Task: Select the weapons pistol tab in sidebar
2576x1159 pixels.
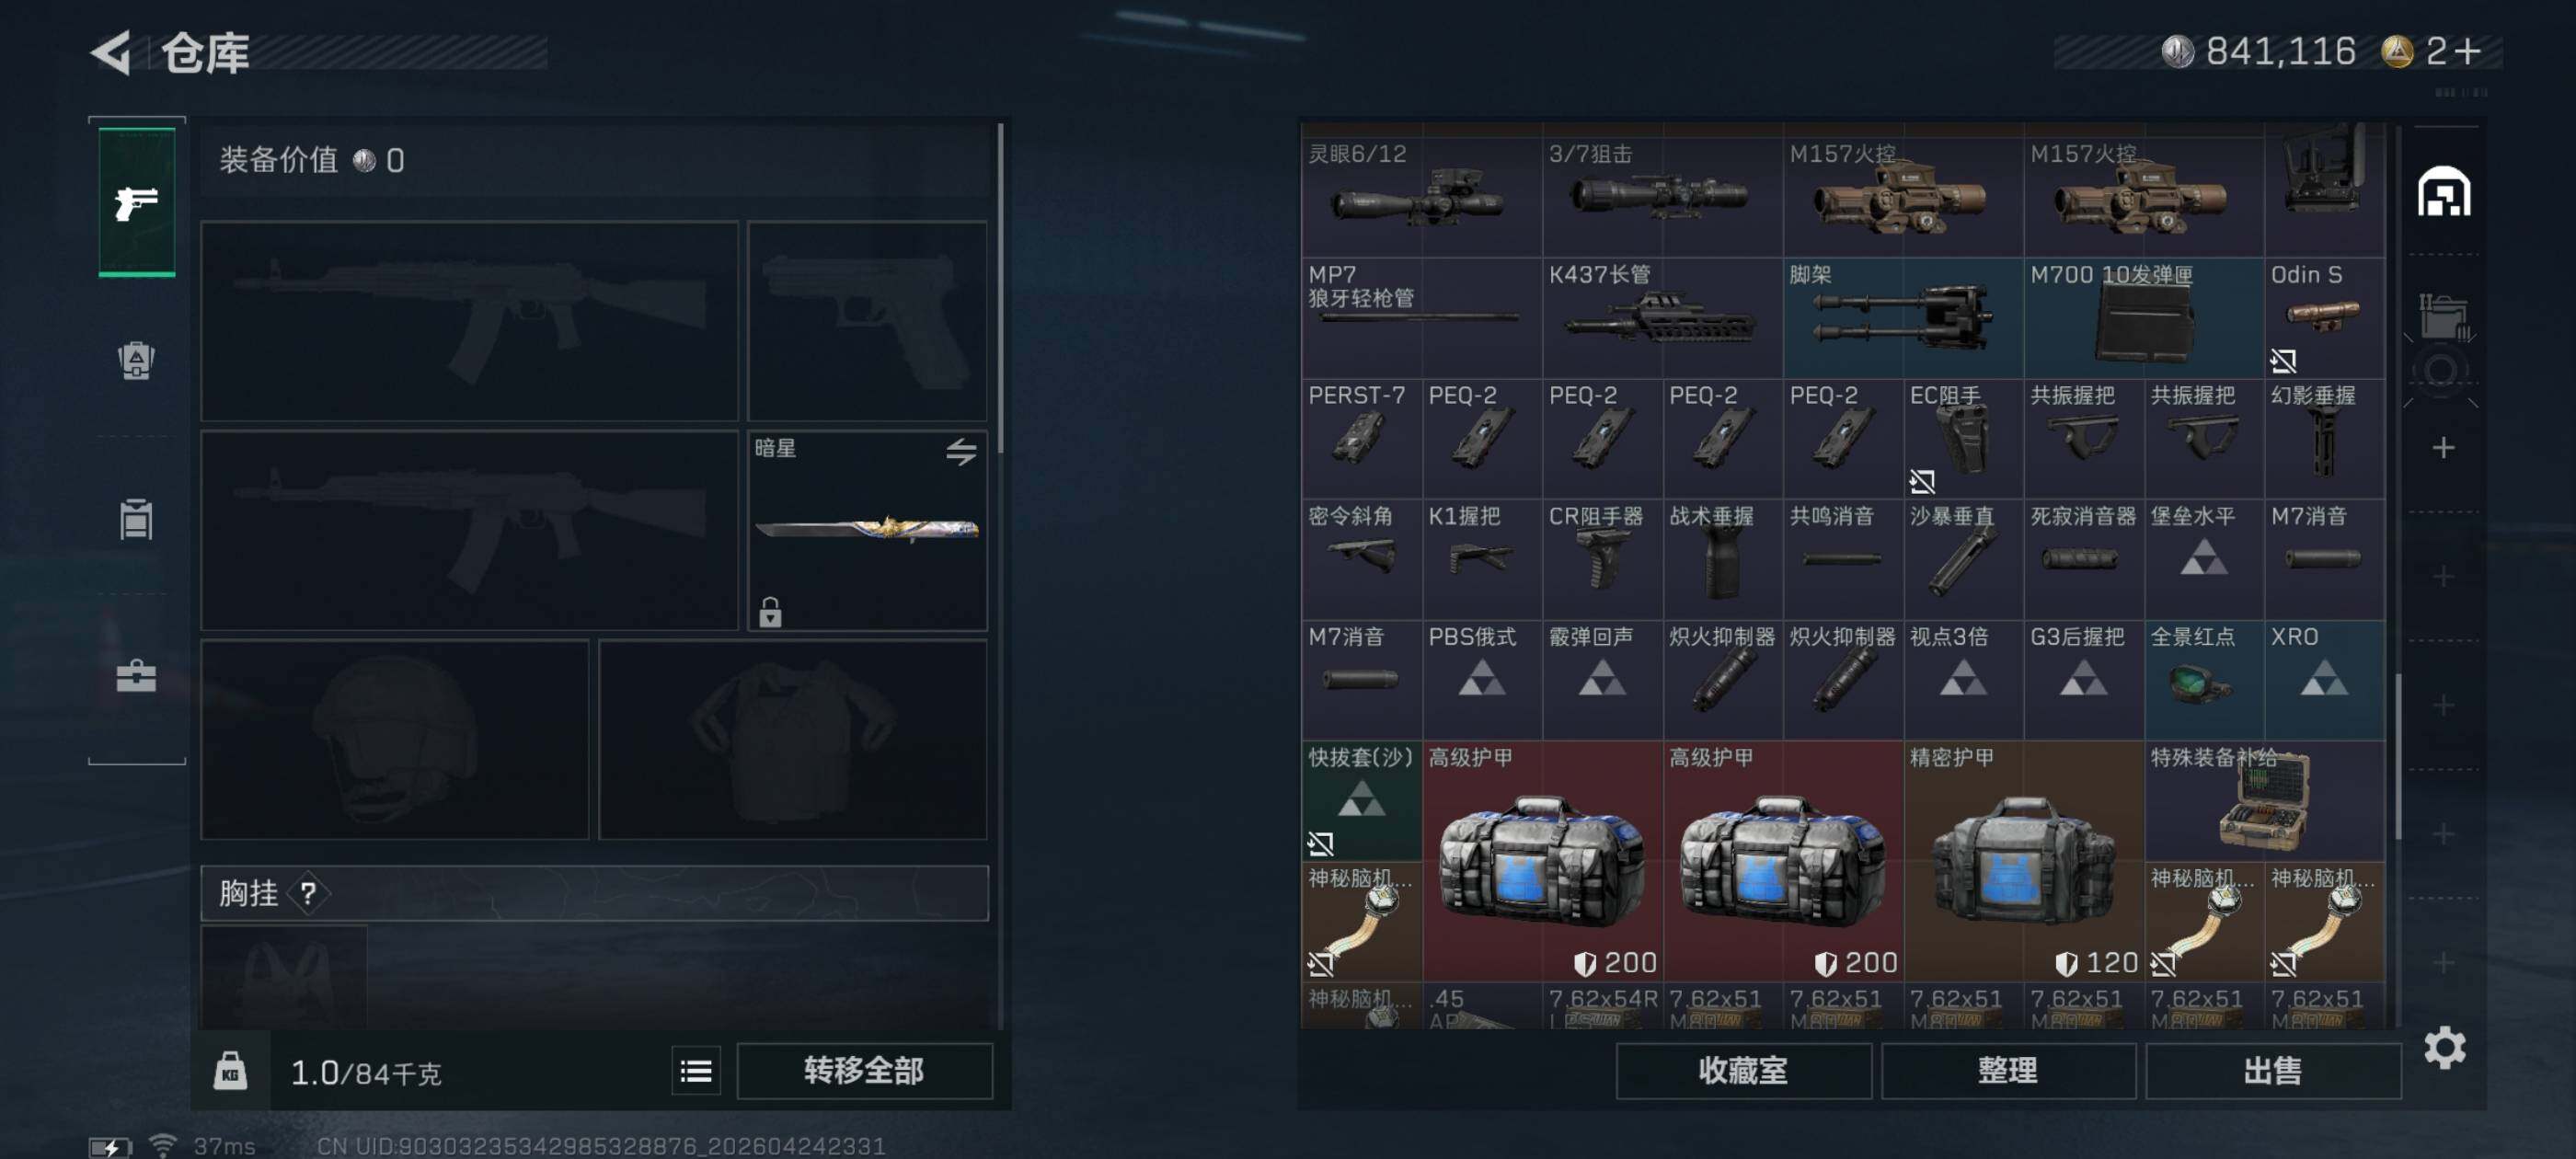Action: 137,202
